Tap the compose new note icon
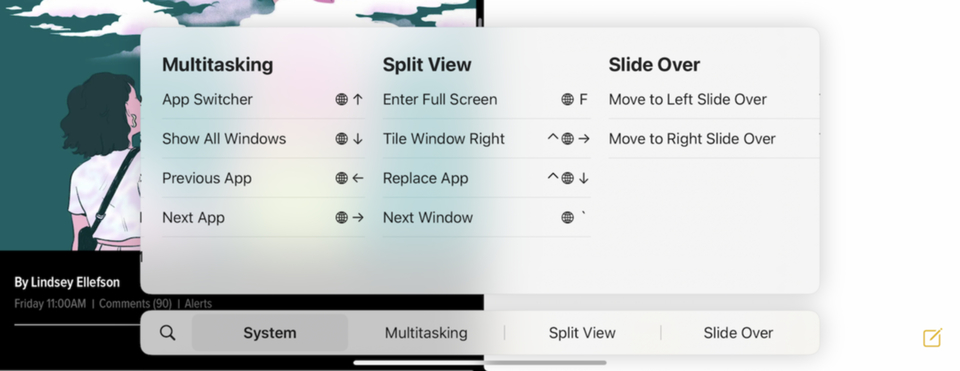This screenshot has height=371, width=960. pos(932,337)
